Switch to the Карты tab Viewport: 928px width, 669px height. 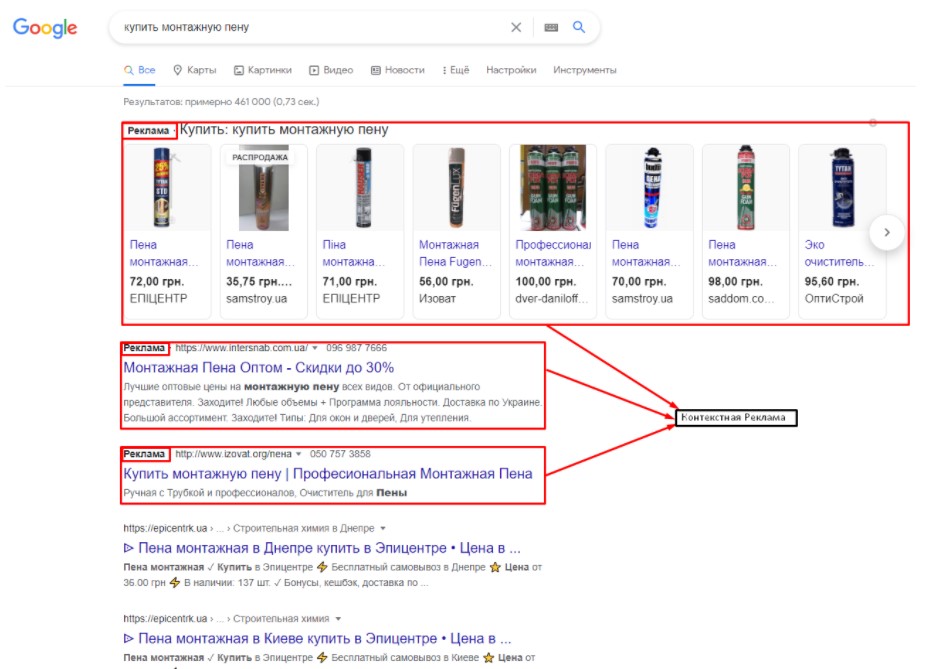click(195, 70)
